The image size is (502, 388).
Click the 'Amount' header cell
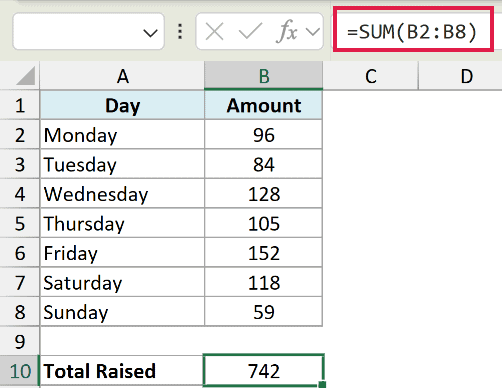pyautogui.click(x=264, y=105)
